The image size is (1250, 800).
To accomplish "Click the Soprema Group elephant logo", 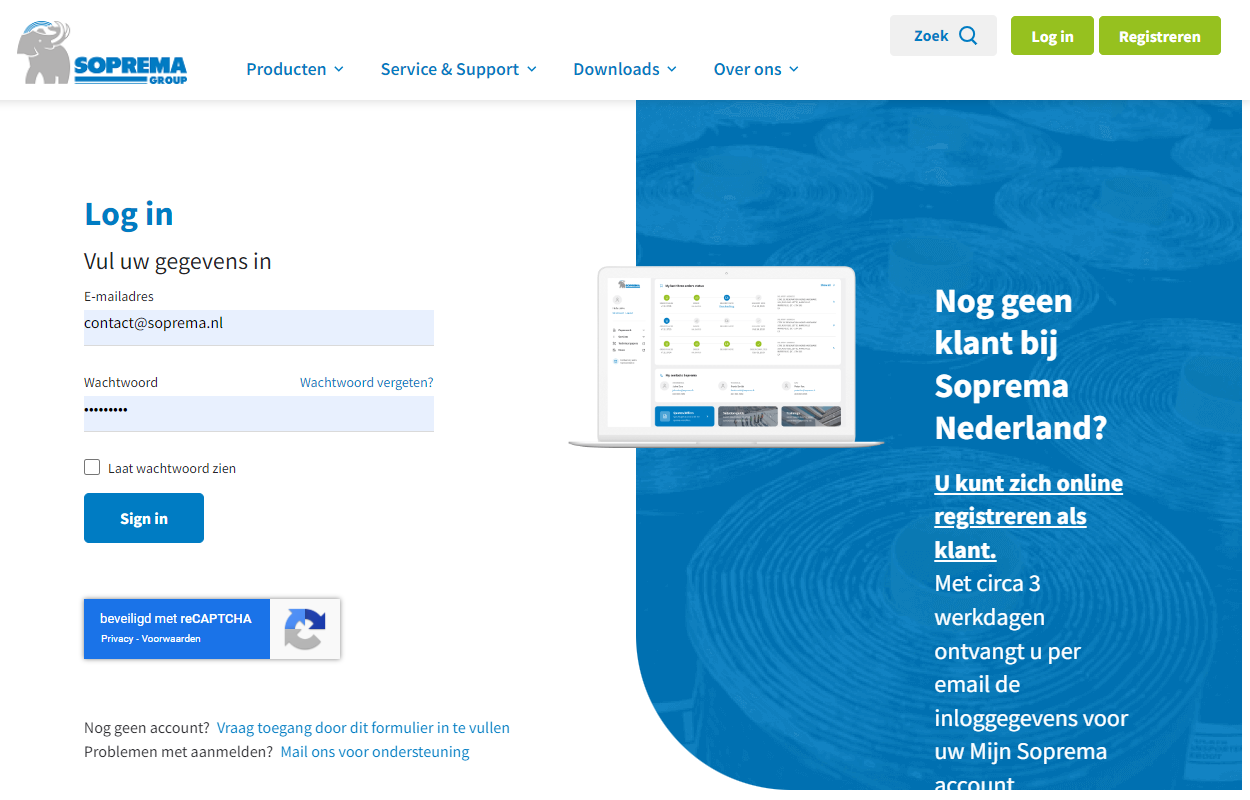I will click(102, 53).
